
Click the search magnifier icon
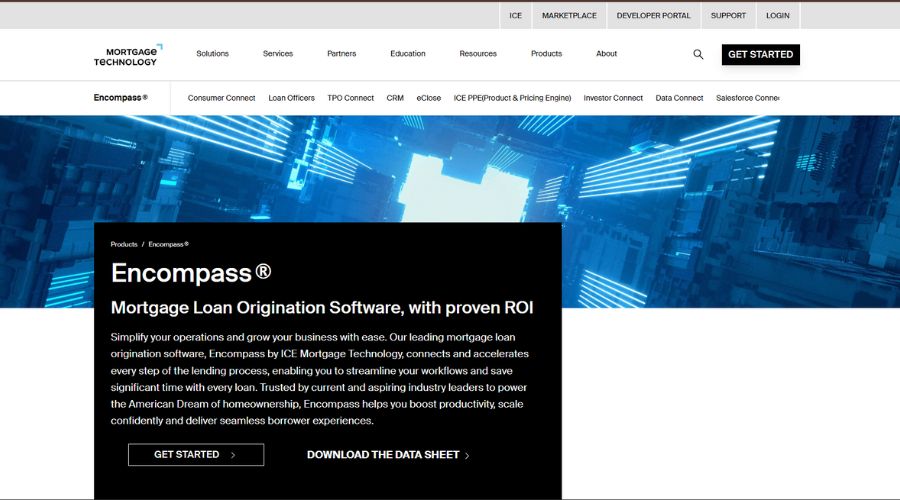tap(698, 54)
